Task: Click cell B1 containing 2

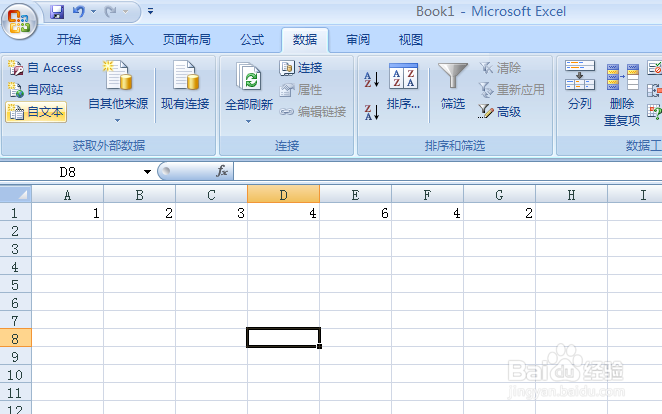Action: pyautogui.click(x=139, y=213)
